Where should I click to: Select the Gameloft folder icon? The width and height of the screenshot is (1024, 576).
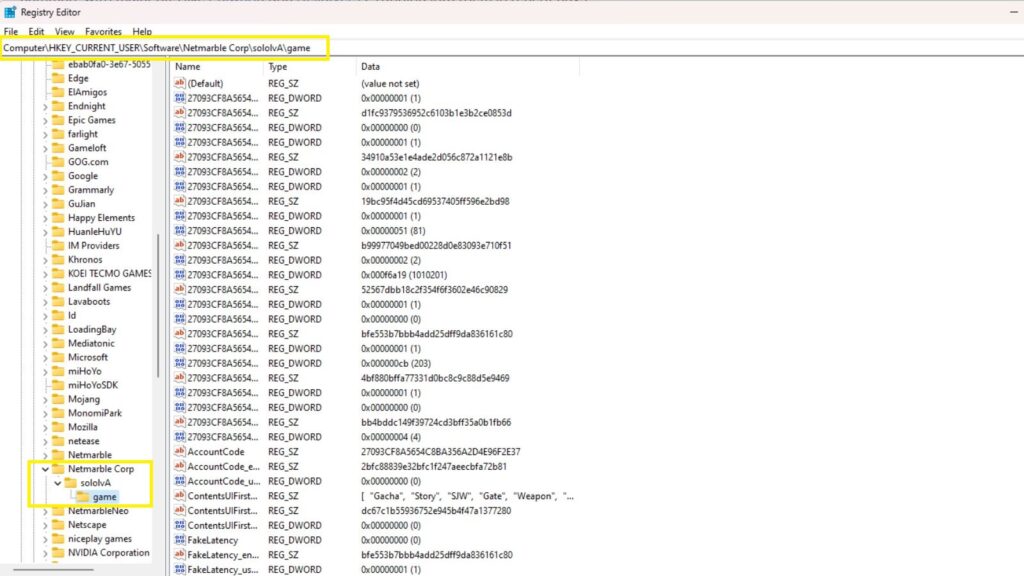click(x=58, y=148)
